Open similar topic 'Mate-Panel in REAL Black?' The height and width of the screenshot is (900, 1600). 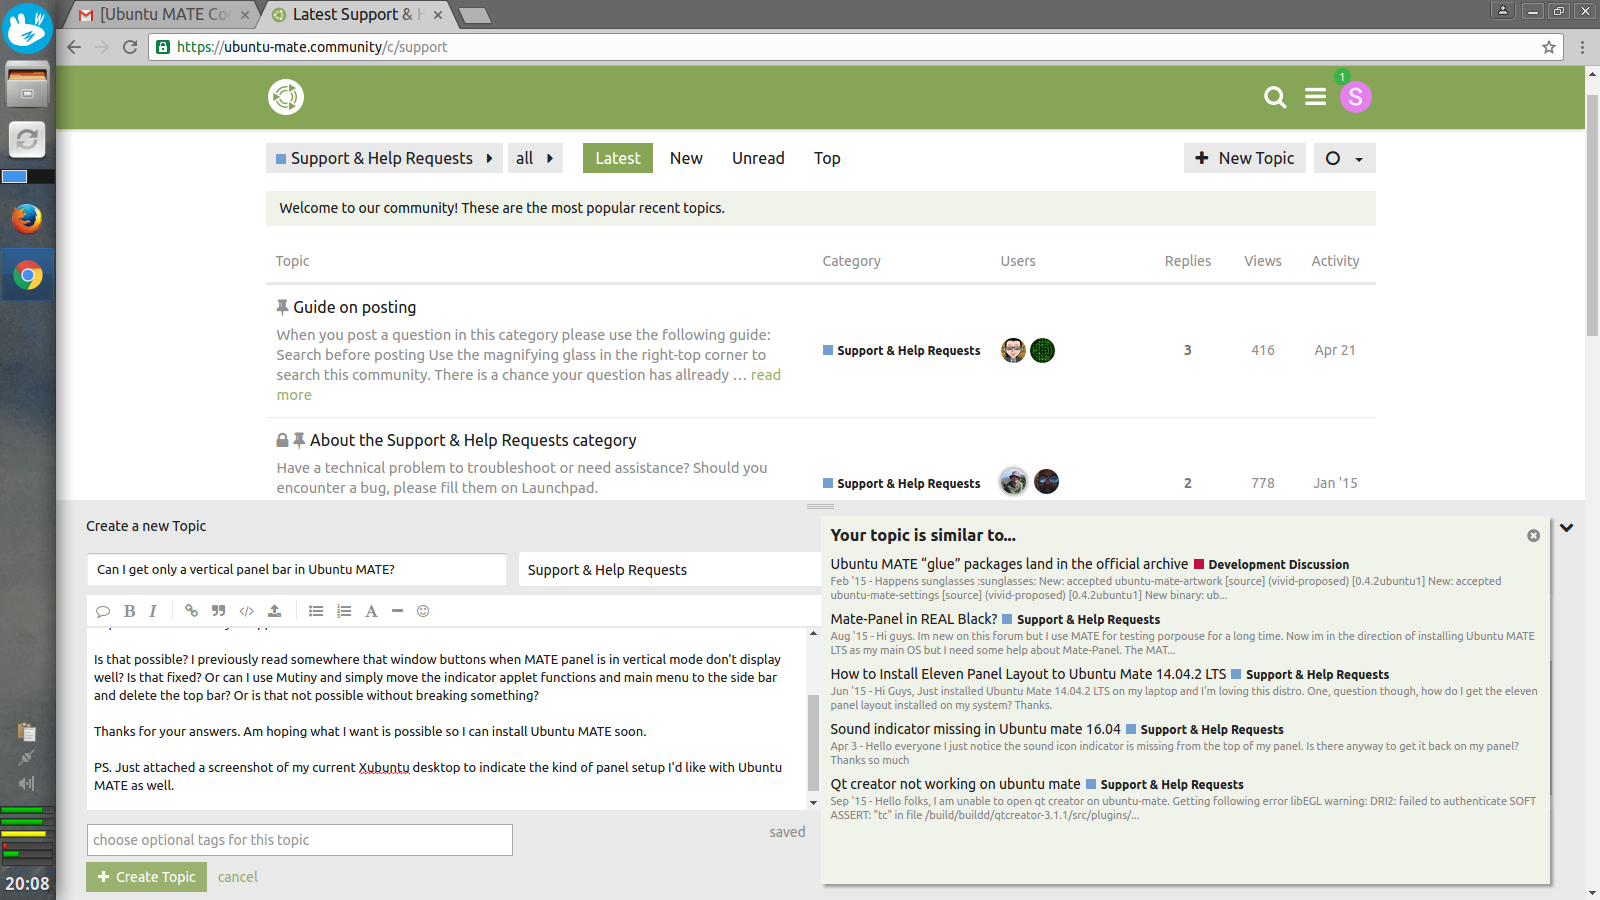tap(914, 619)
